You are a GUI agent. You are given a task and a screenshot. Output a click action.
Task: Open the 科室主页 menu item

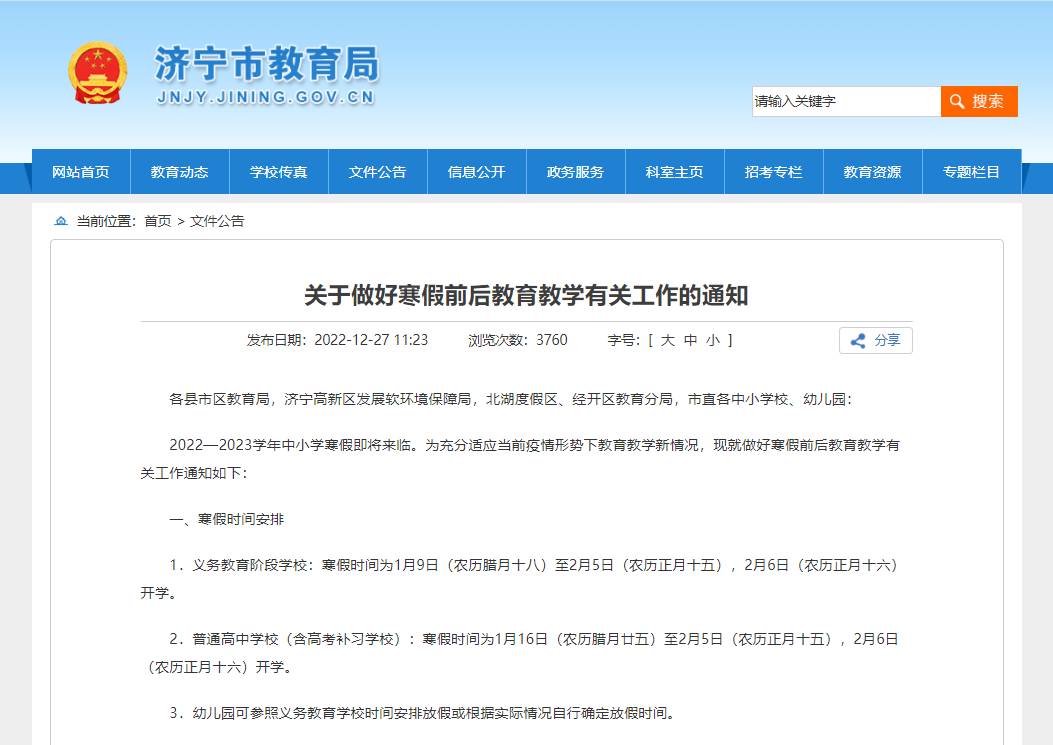coord(675,171)
